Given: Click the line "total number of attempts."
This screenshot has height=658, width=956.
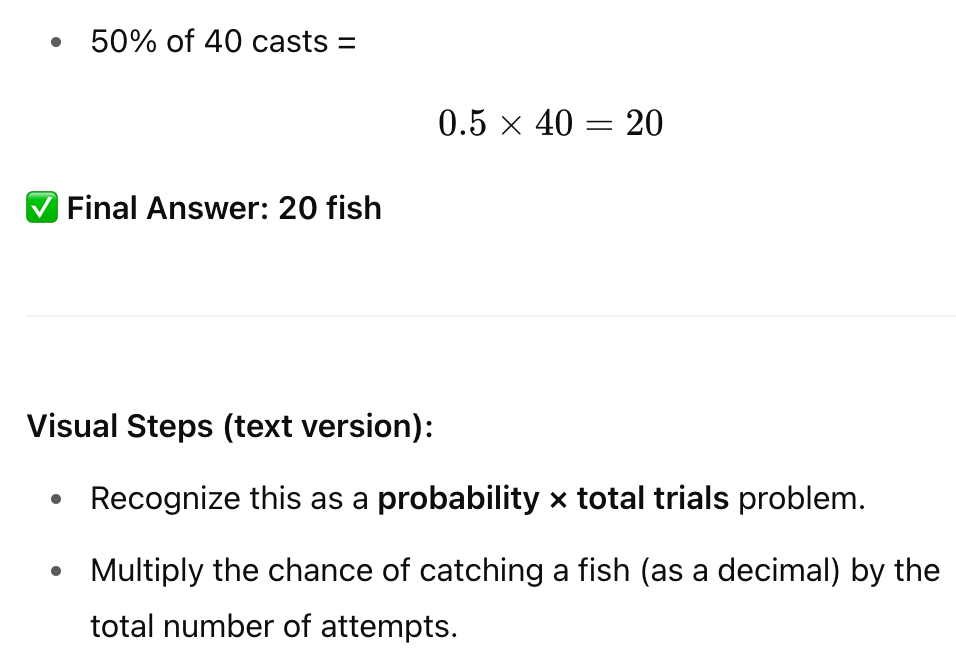Looking at the screenshot, I should [x=273, y=627].
